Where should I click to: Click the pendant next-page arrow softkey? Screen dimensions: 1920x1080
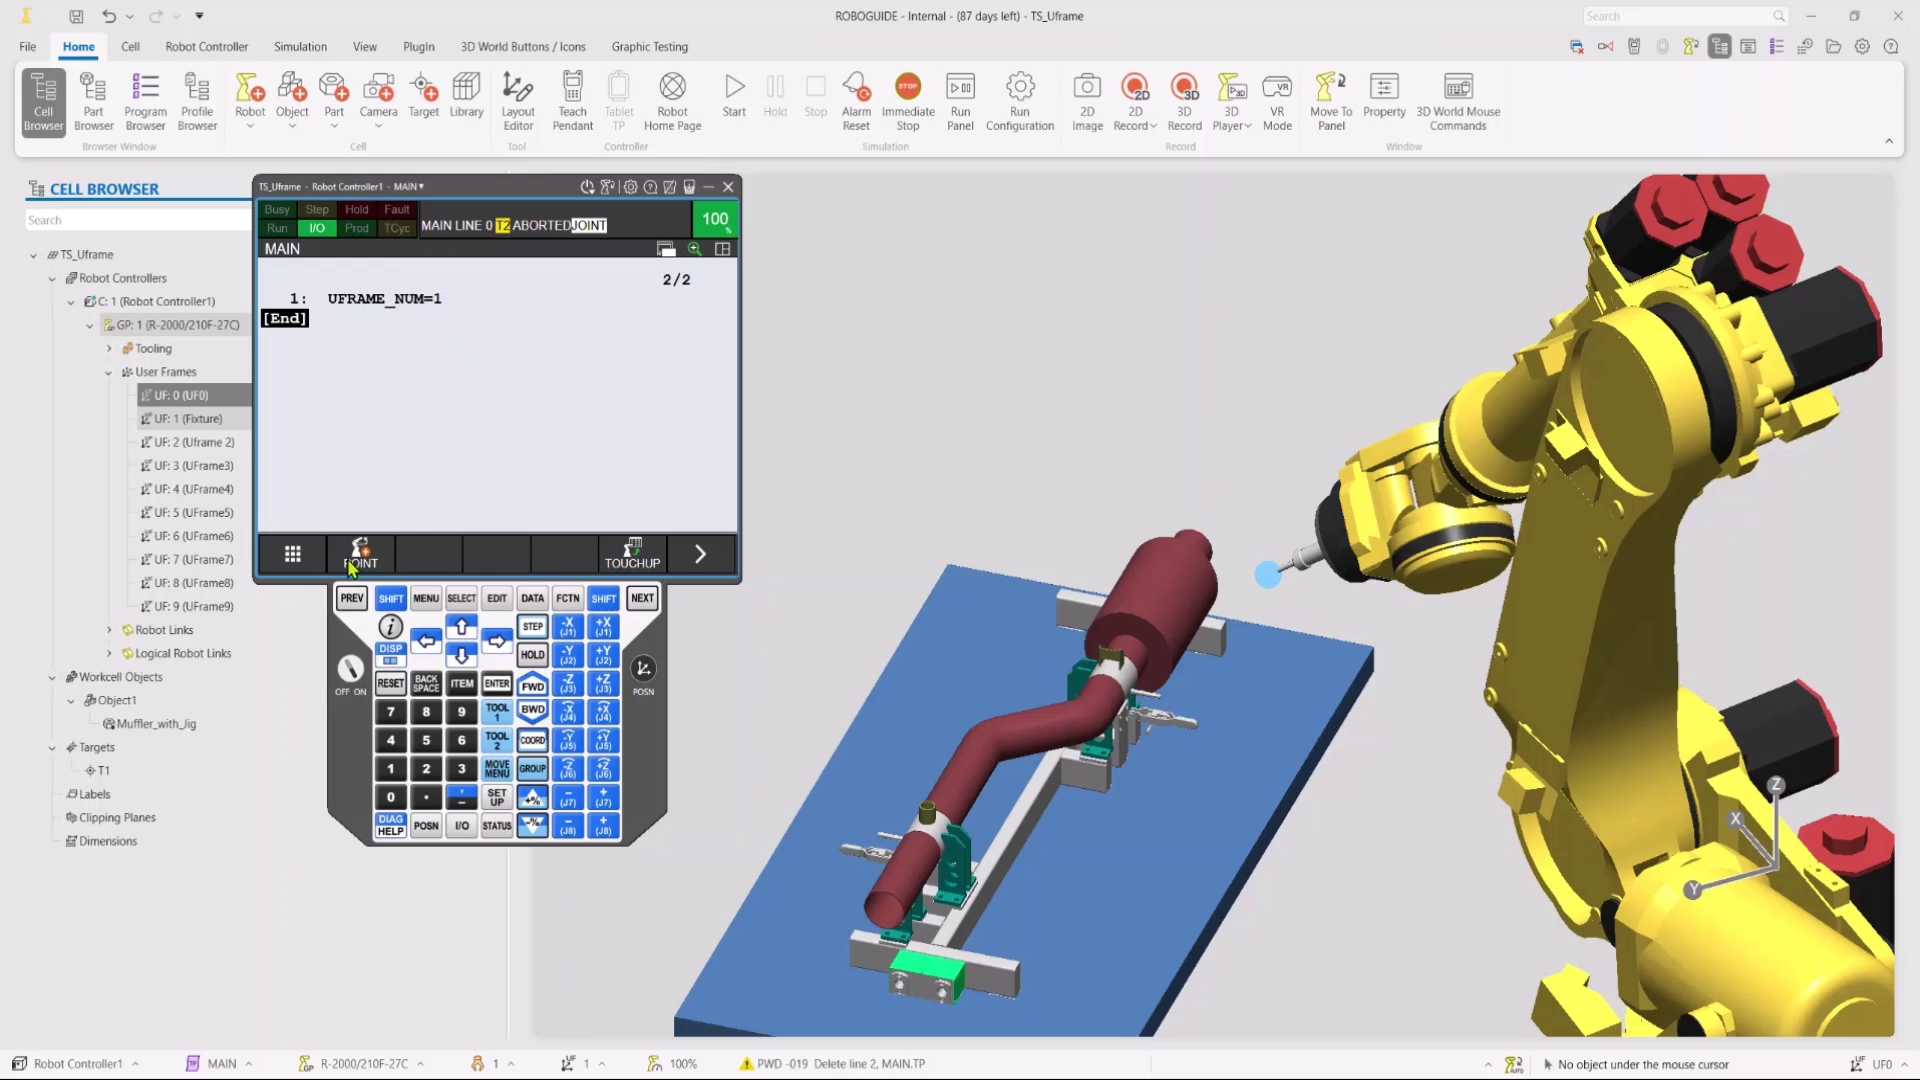click(x=700, y=554)
